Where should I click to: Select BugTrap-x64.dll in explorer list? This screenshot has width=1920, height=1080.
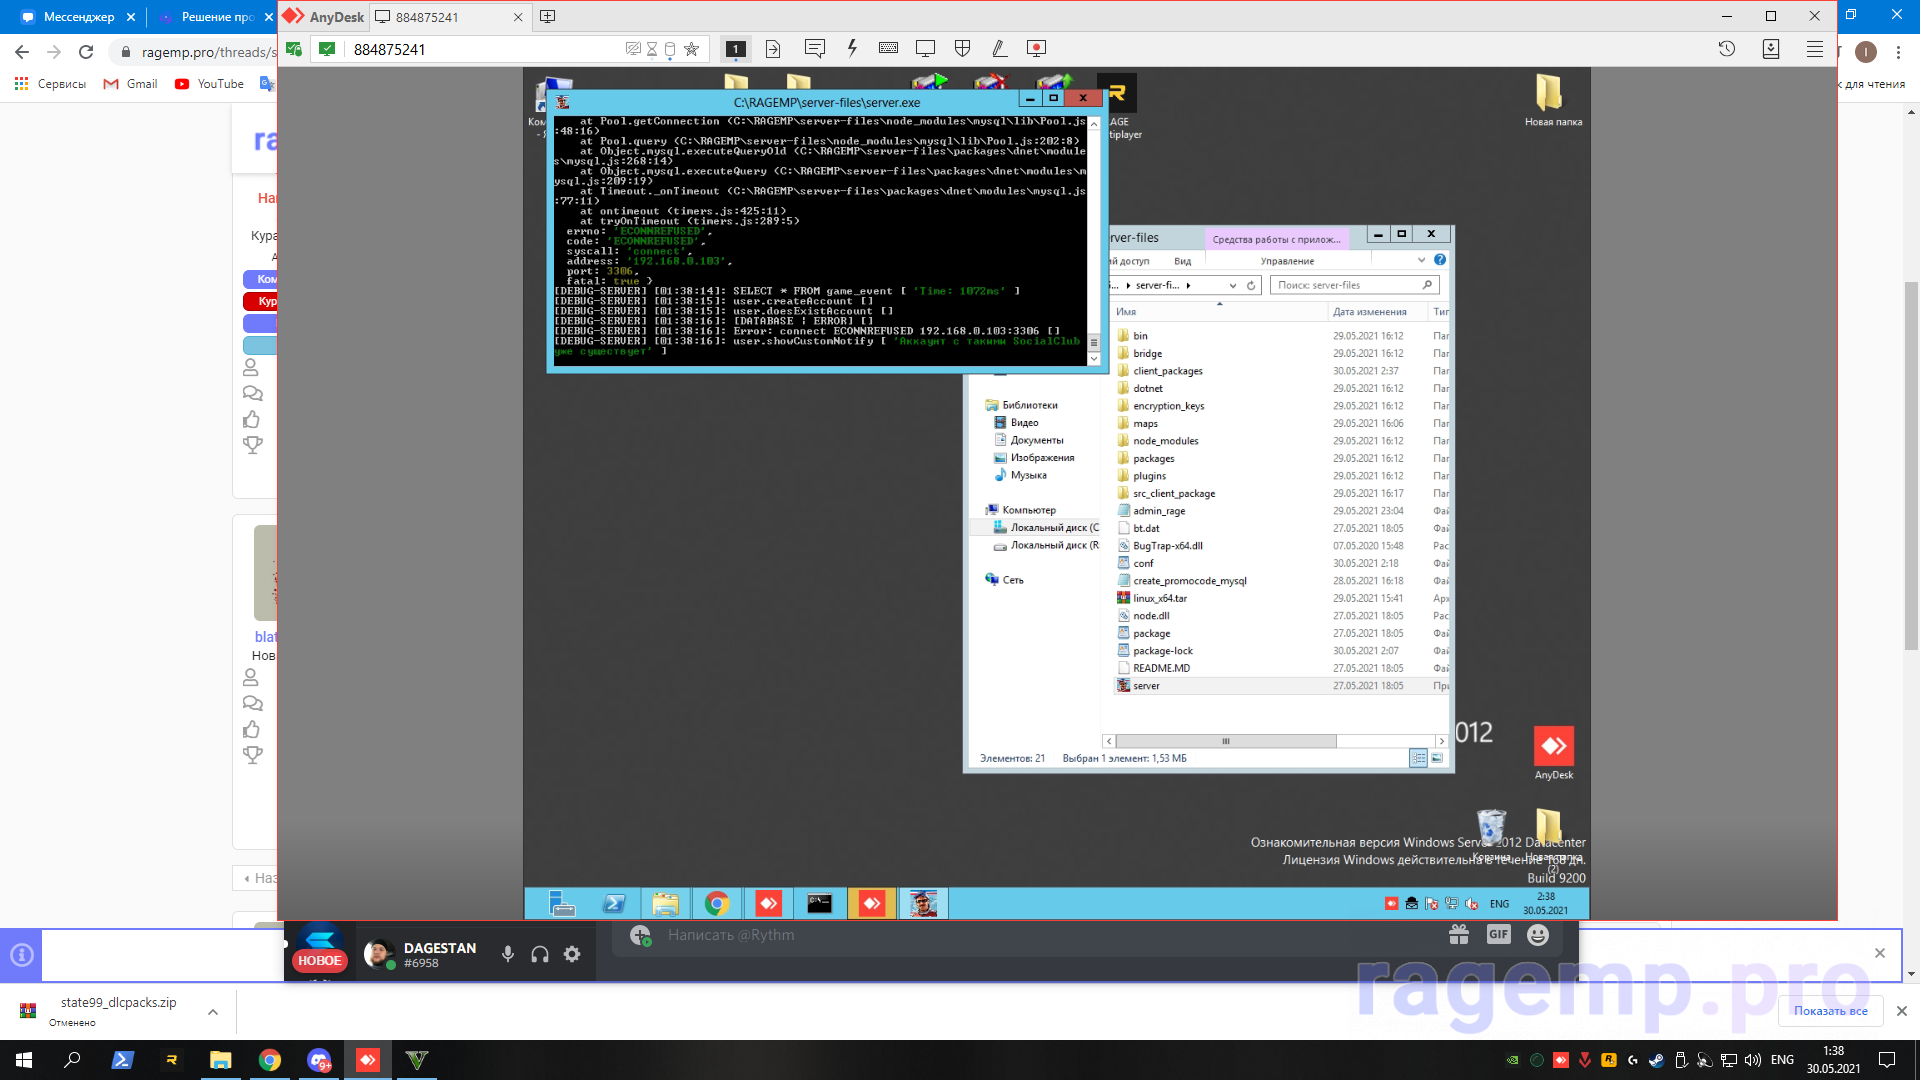tap(1167, 546)
